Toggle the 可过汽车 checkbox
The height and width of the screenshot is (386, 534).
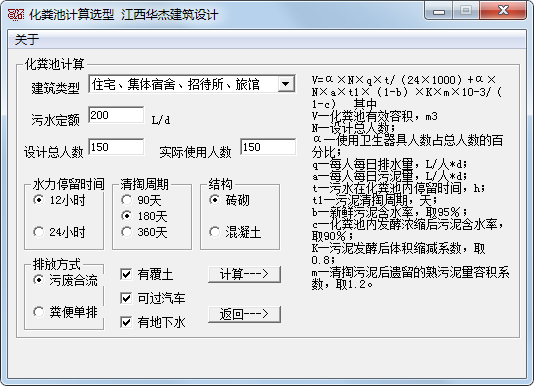coord(153,298)
